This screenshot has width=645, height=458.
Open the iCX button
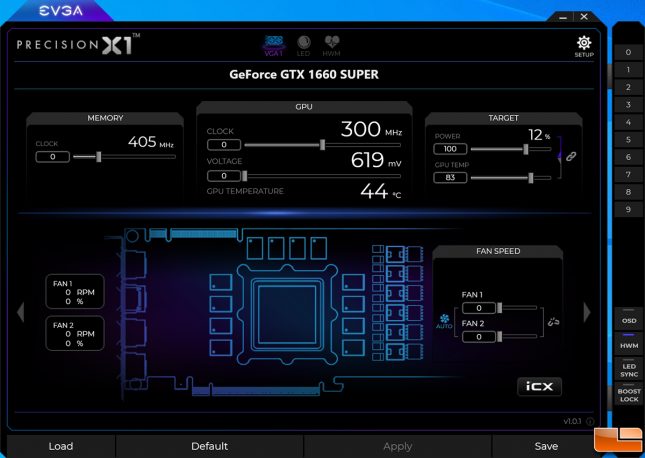pos(539,386)
